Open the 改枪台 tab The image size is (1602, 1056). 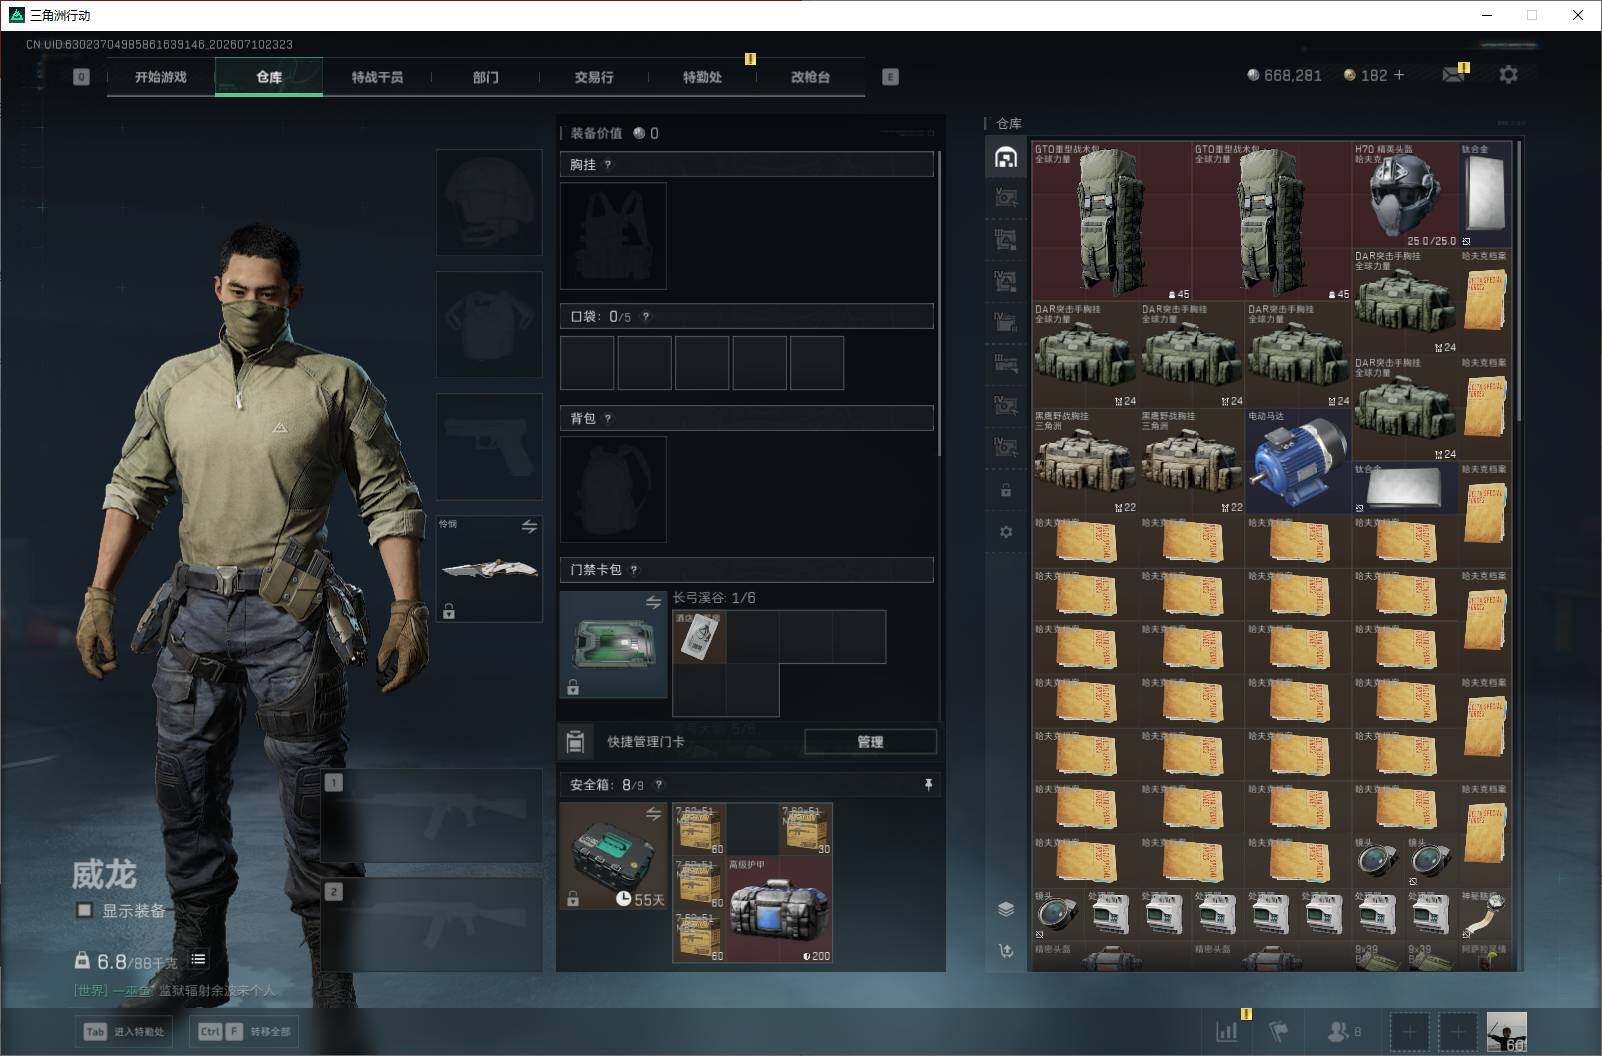(810, 77)
